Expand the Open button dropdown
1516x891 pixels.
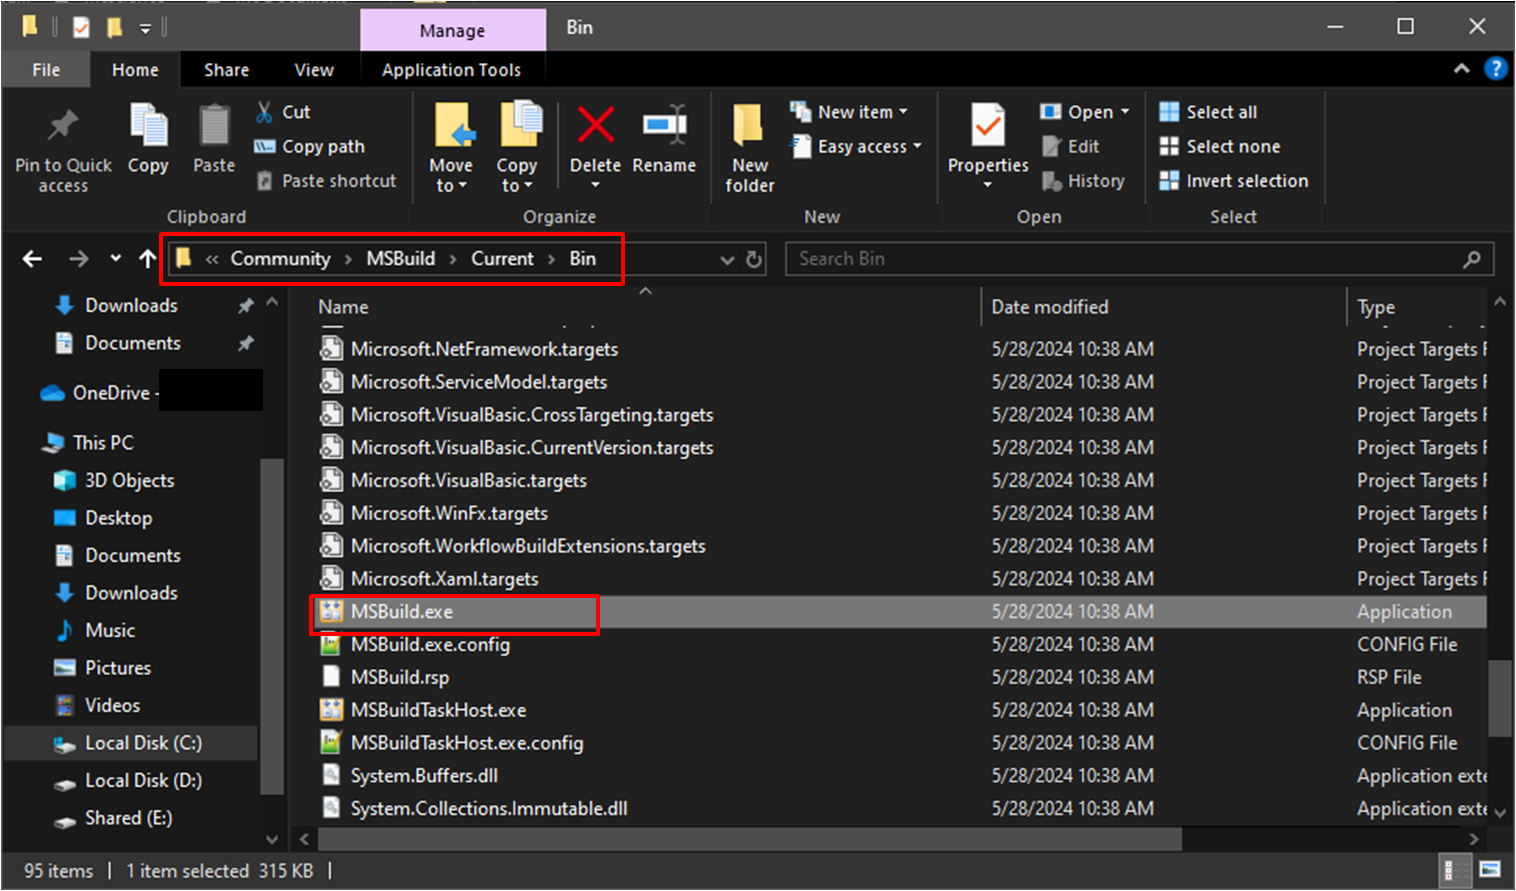[x=1125, y=112]
